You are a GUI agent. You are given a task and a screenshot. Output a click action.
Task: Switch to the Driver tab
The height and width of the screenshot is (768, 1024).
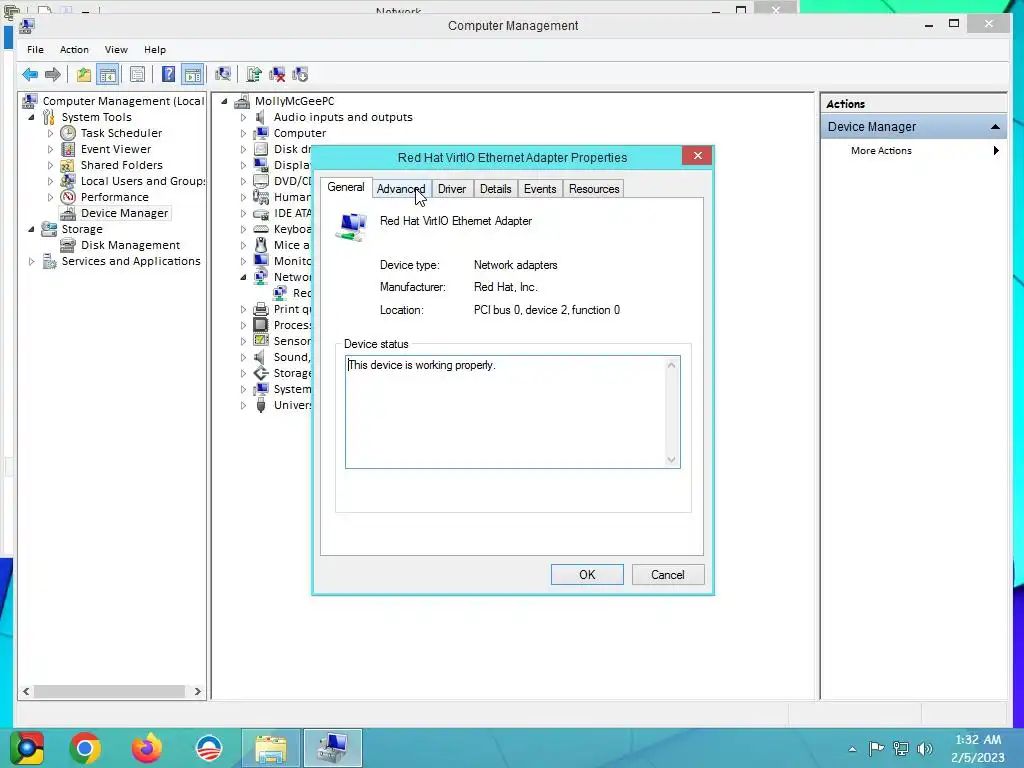452,189
